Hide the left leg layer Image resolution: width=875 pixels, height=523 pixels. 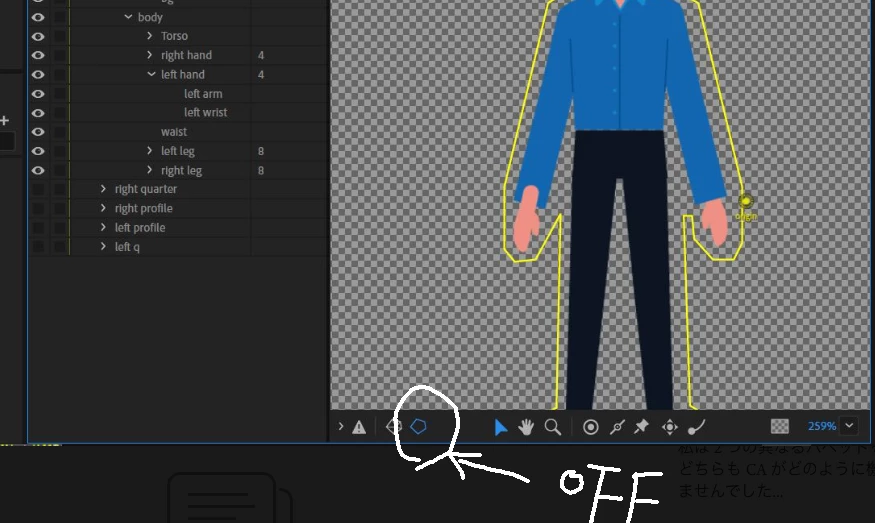[38, 151]
